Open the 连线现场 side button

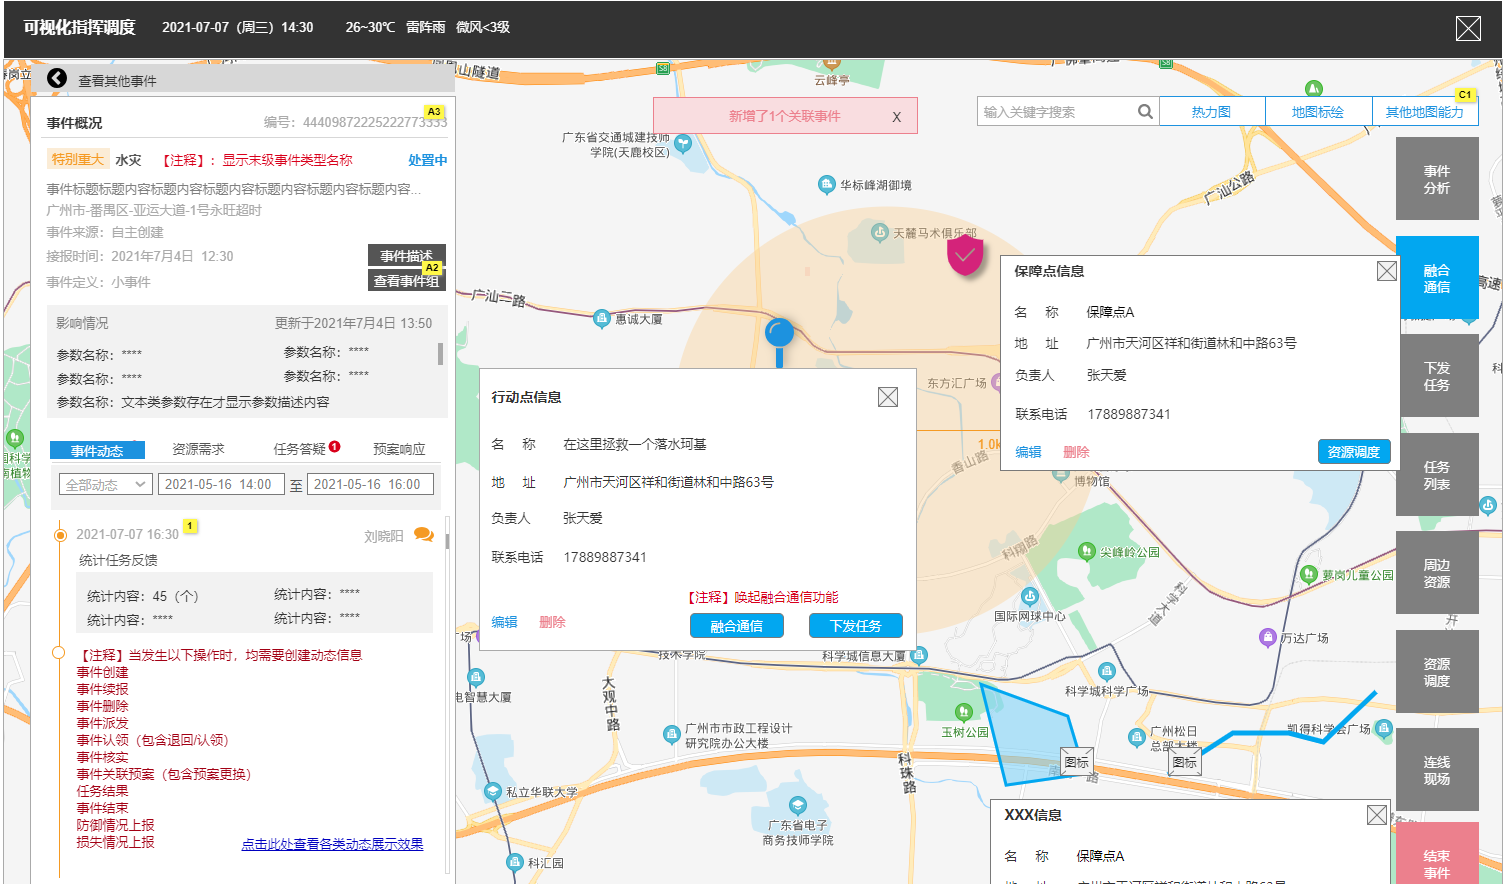pos(1437,770)
